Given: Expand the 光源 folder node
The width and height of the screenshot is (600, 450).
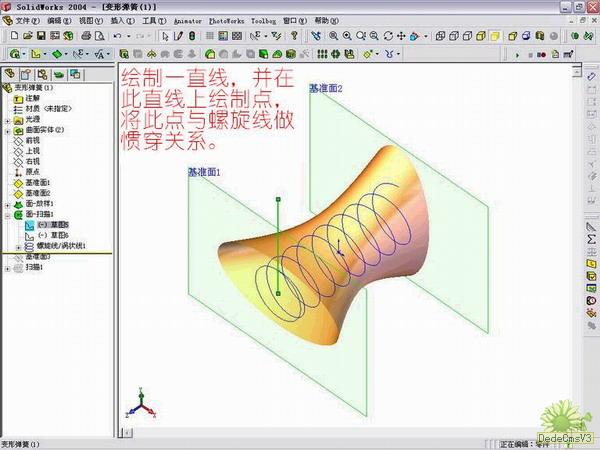Looking at the screenshot, I should (8, 119).
